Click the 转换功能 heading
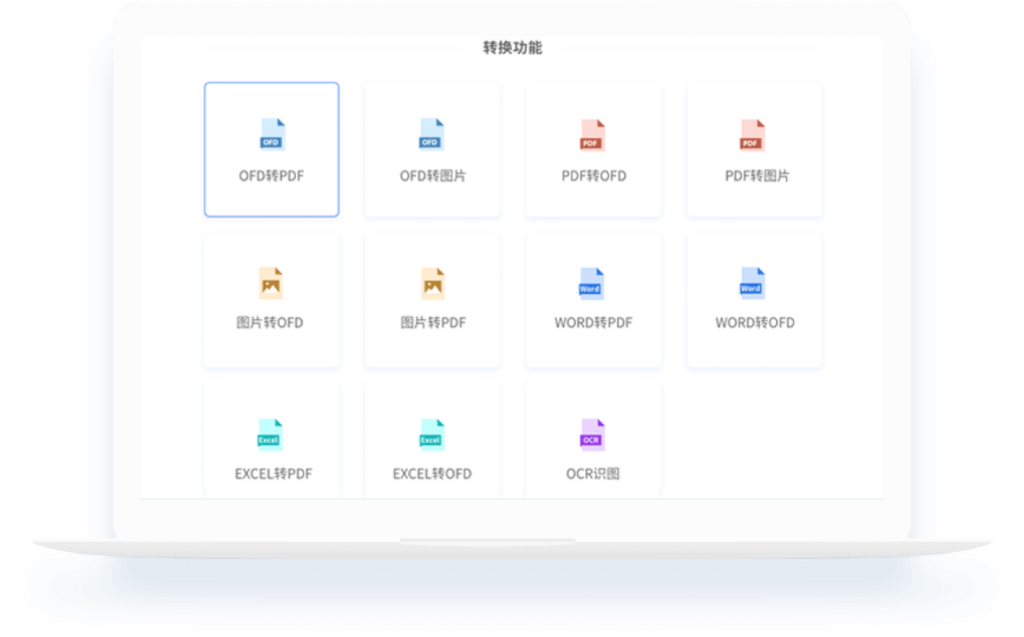 click(513, 48)
